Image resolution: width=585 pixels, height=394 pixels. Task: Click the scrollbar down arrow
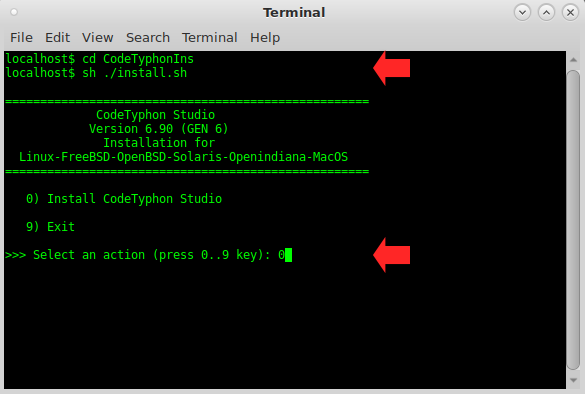[573, 380]
